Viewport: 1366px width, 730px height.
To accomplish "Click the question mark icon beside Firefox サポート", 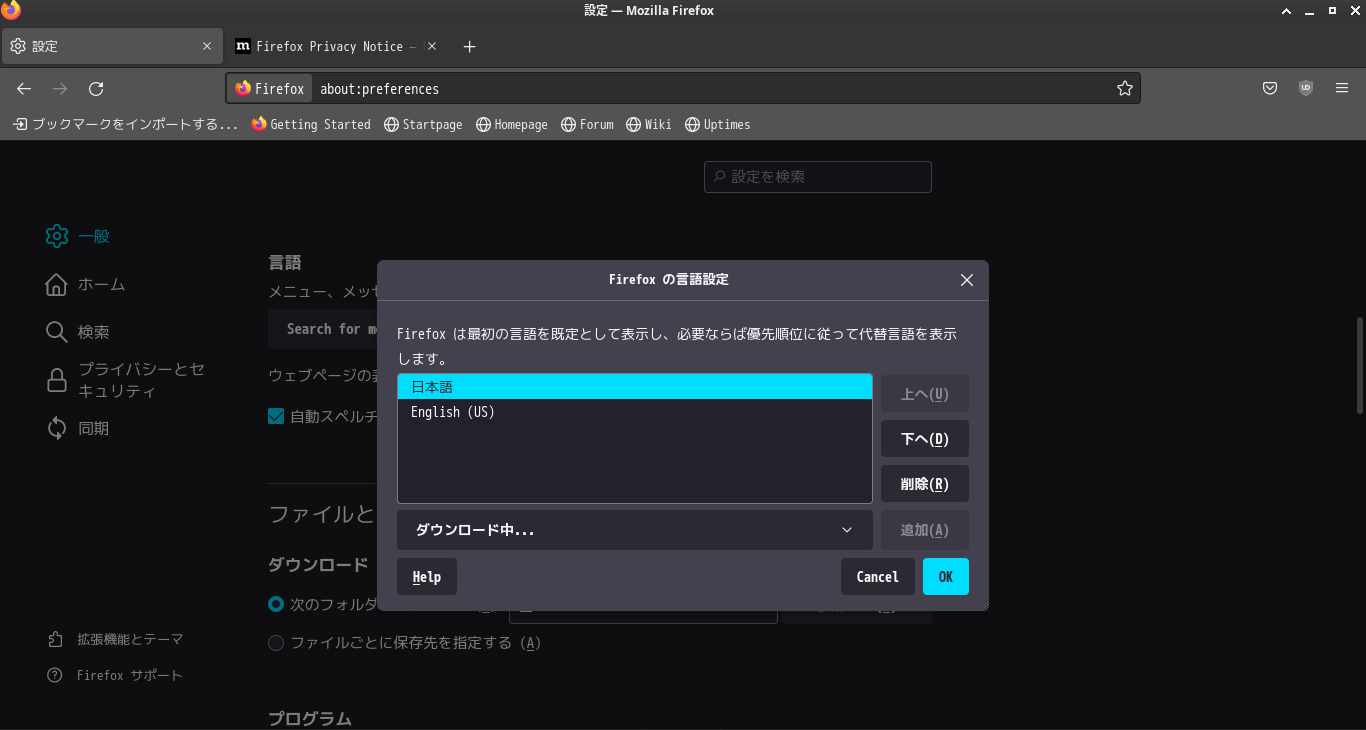I will click(55, 675).
